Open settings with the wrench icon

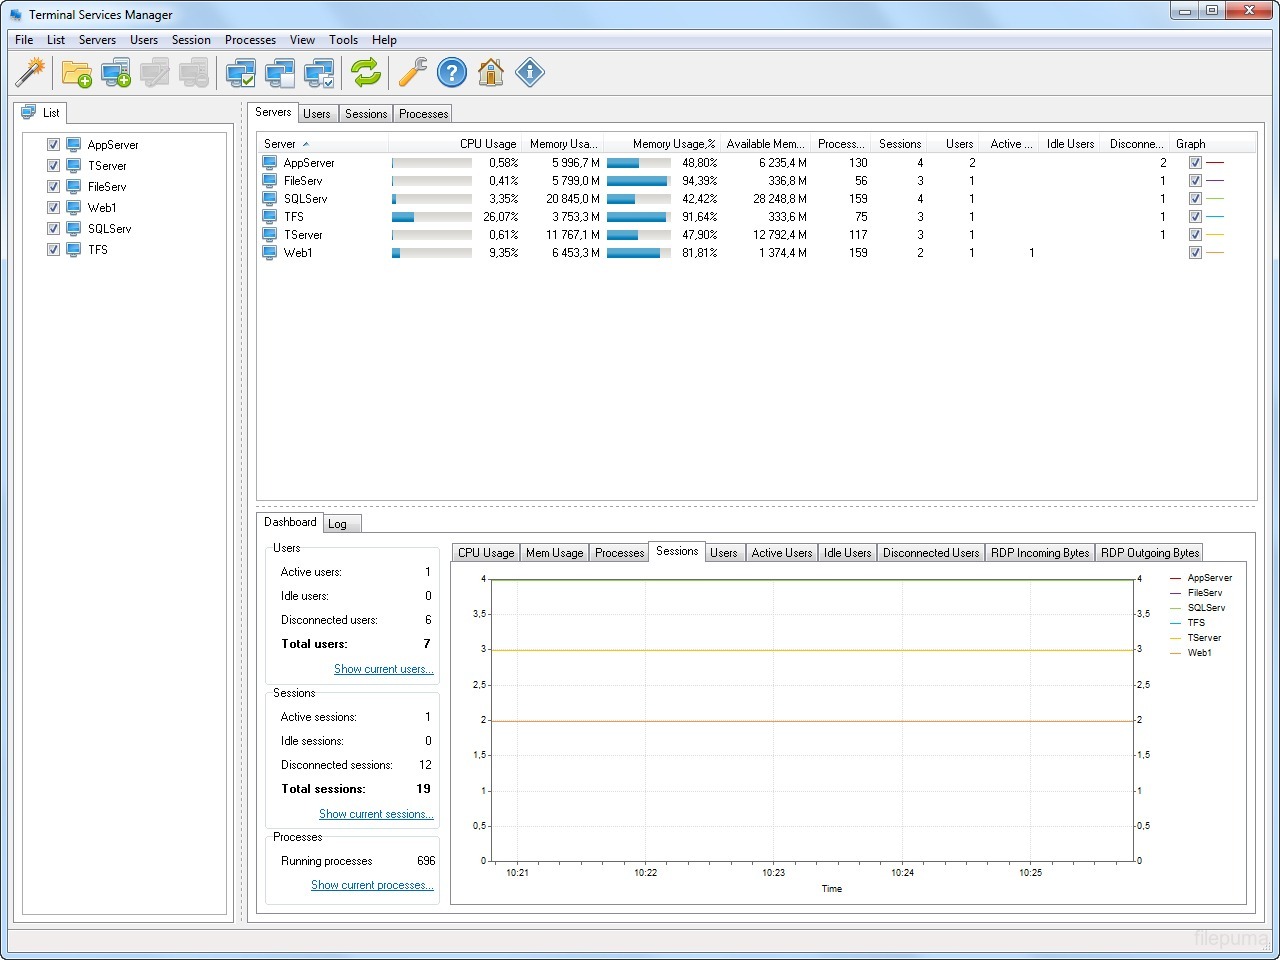[x=412, y=72]
